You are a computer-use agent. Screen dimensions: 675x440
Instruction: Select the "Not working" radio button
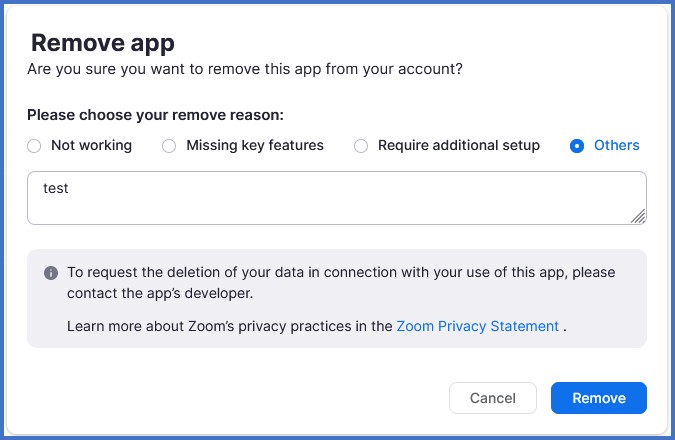34,146
